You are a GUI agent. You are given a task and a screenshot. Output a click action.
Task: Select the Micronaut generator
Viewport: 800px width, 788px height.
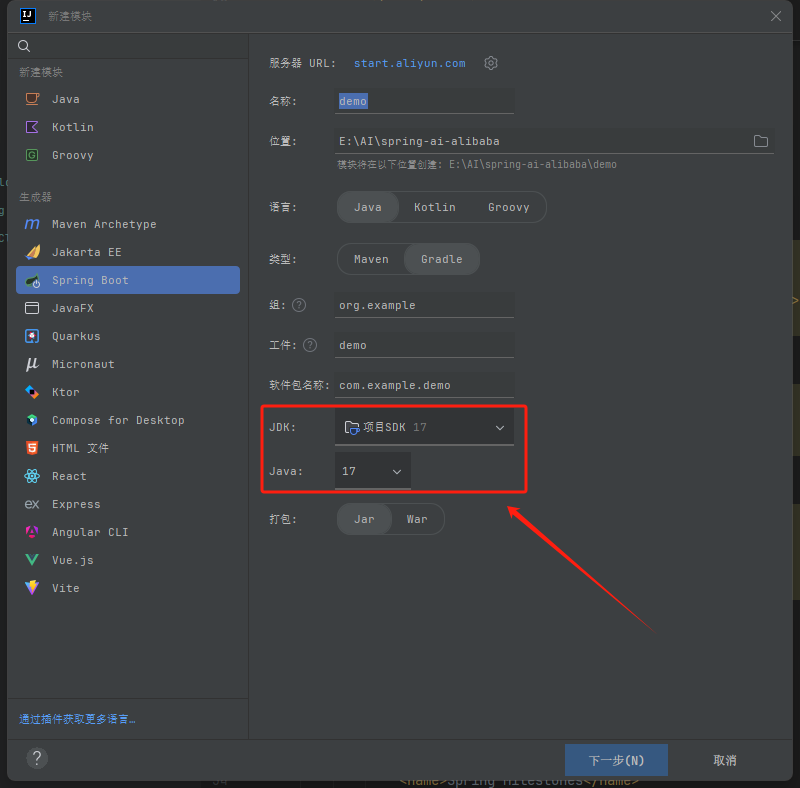click(x=128, y=364)
